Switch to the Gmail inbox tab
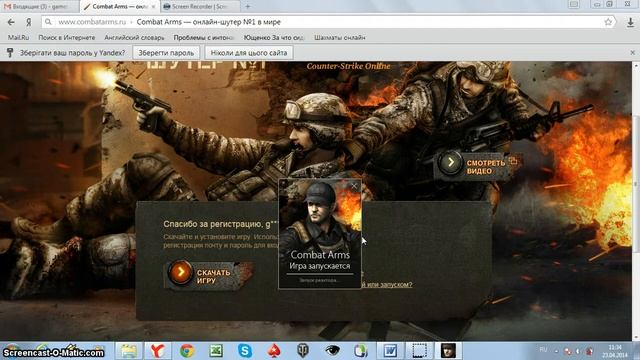 [39, 7]
